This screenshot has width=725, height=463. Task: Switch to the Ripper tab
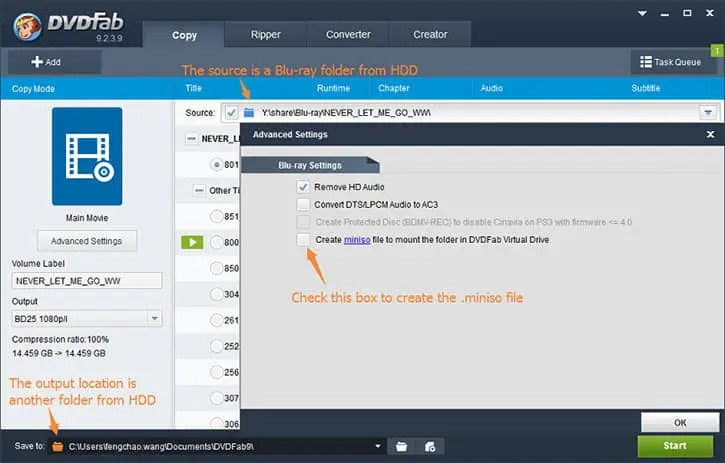(x=266, y=34)
